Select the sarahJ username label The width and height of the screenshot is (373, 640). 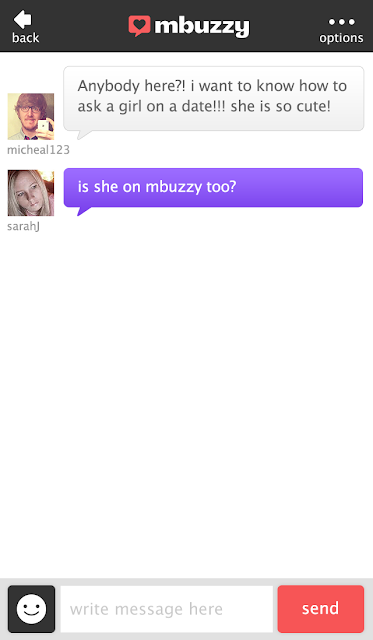(23, 227)
